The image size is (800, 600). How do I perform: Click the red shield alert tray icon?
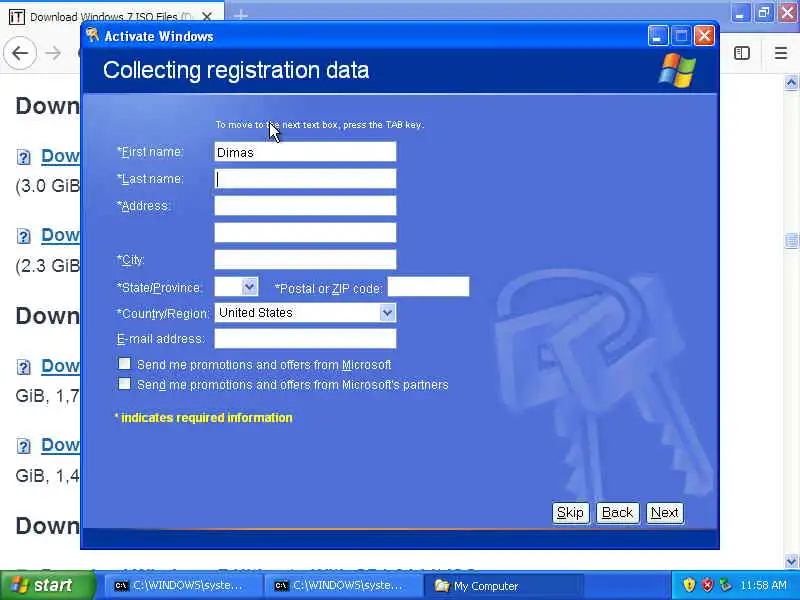(x=708, y=585)
